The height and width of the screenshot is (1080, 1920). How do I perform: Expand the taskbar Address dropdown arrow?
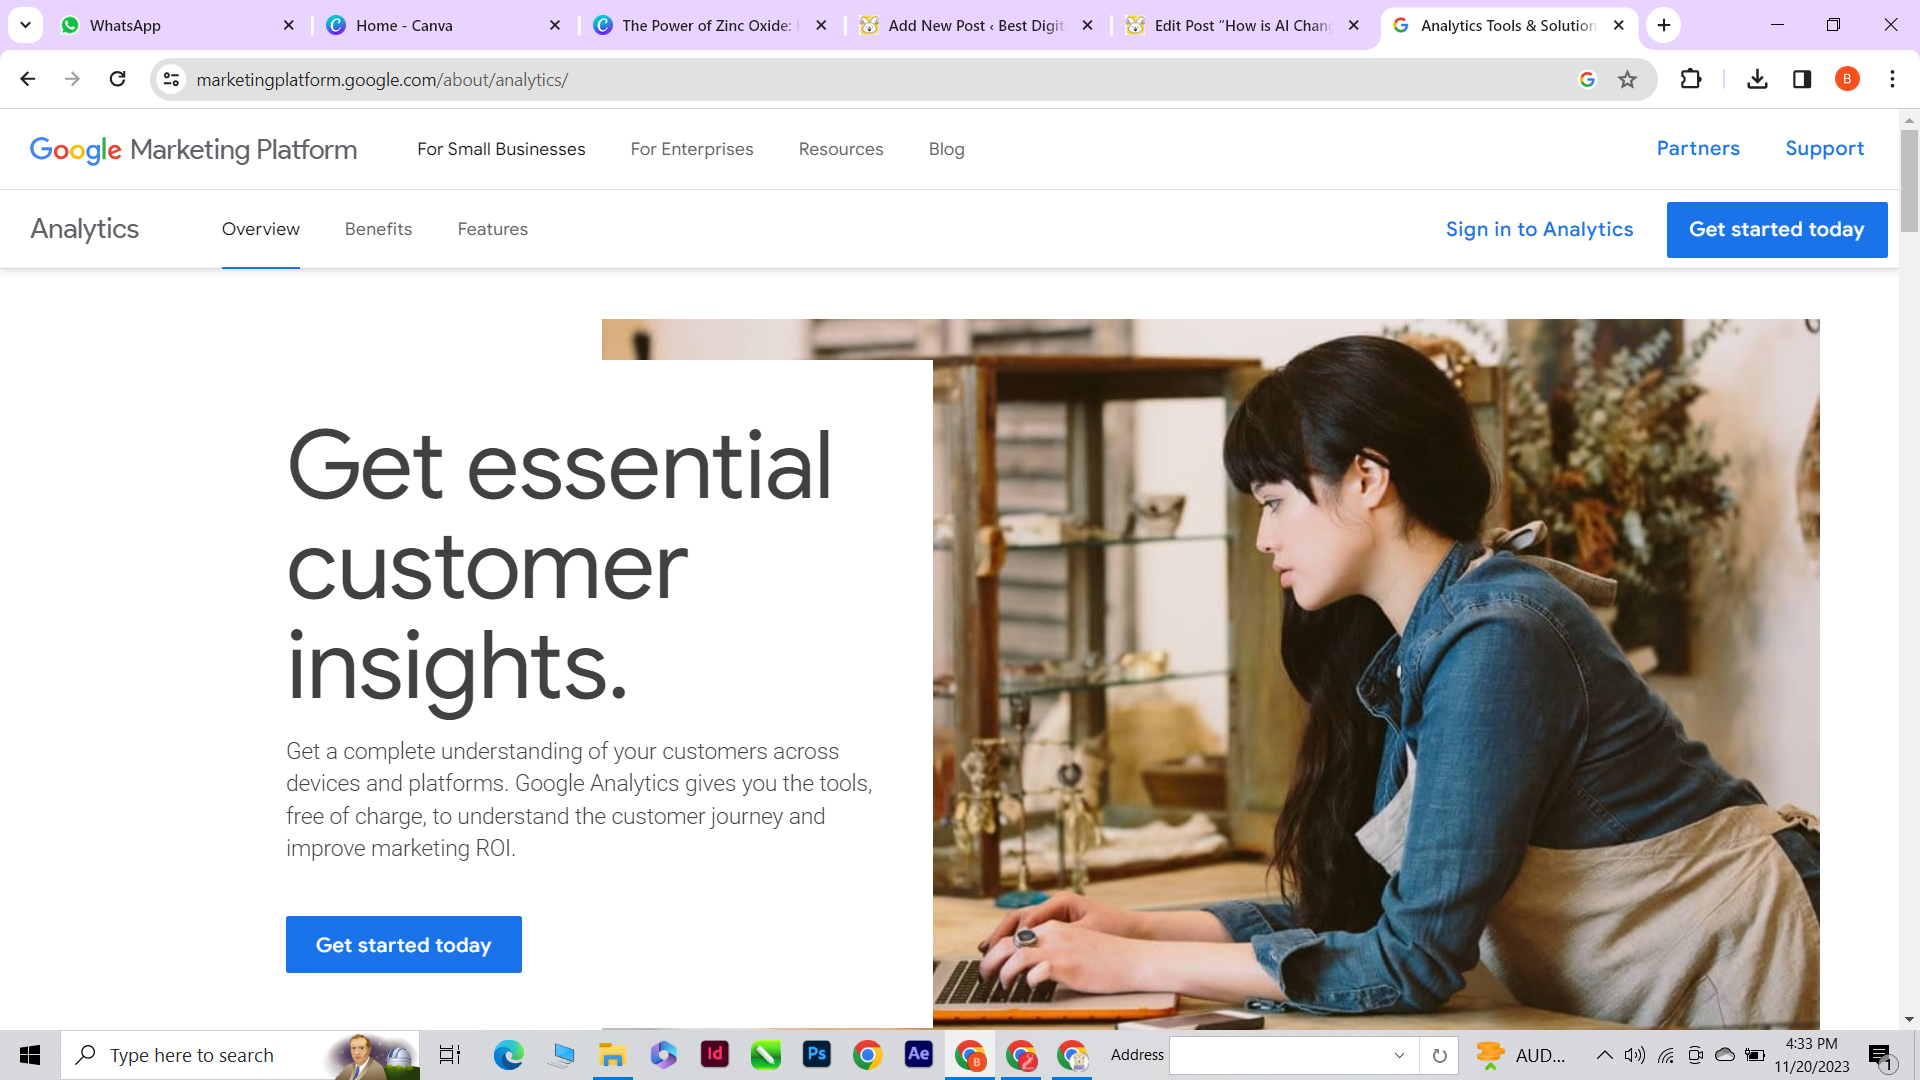pos(1399,1055)
